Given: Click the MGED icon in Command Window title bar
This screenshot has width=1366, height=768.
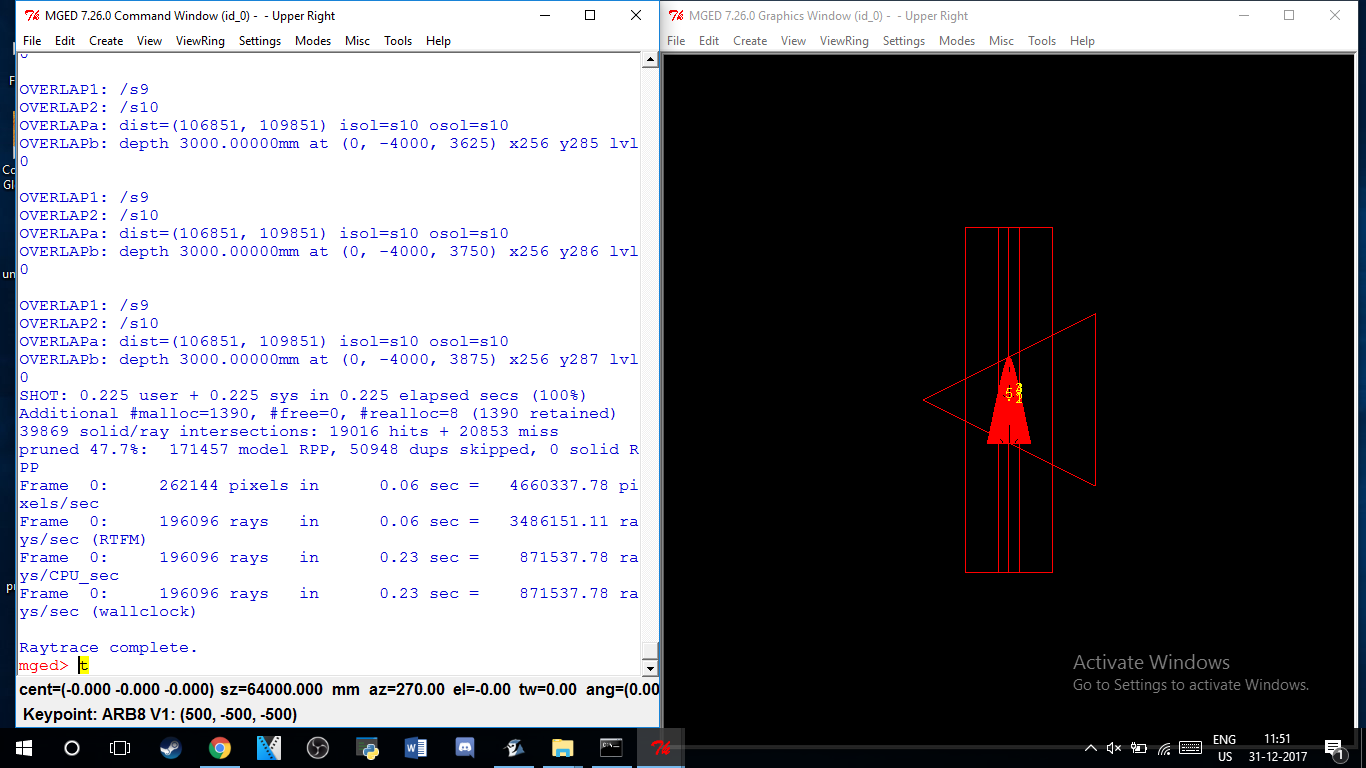Looking at the screenshot, I should [32, 16].
